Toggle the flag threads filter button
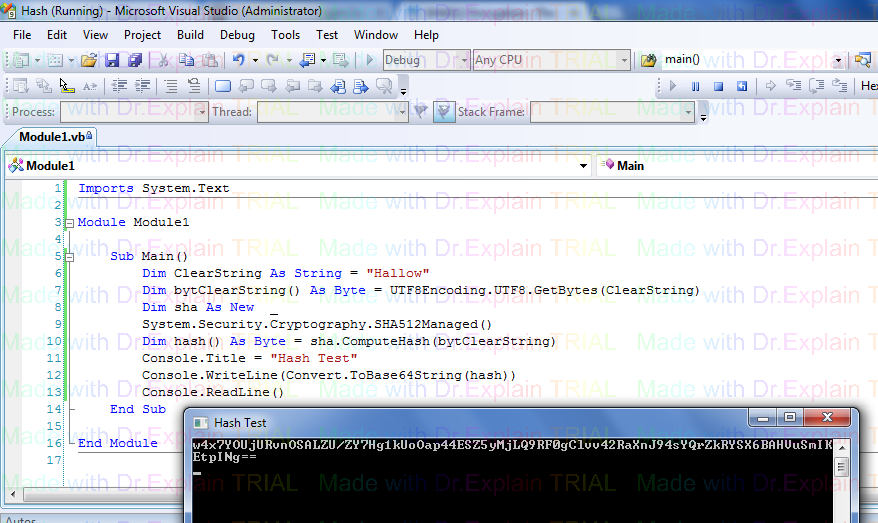Viewport: 878px width, 523px height. click(443, 111)
